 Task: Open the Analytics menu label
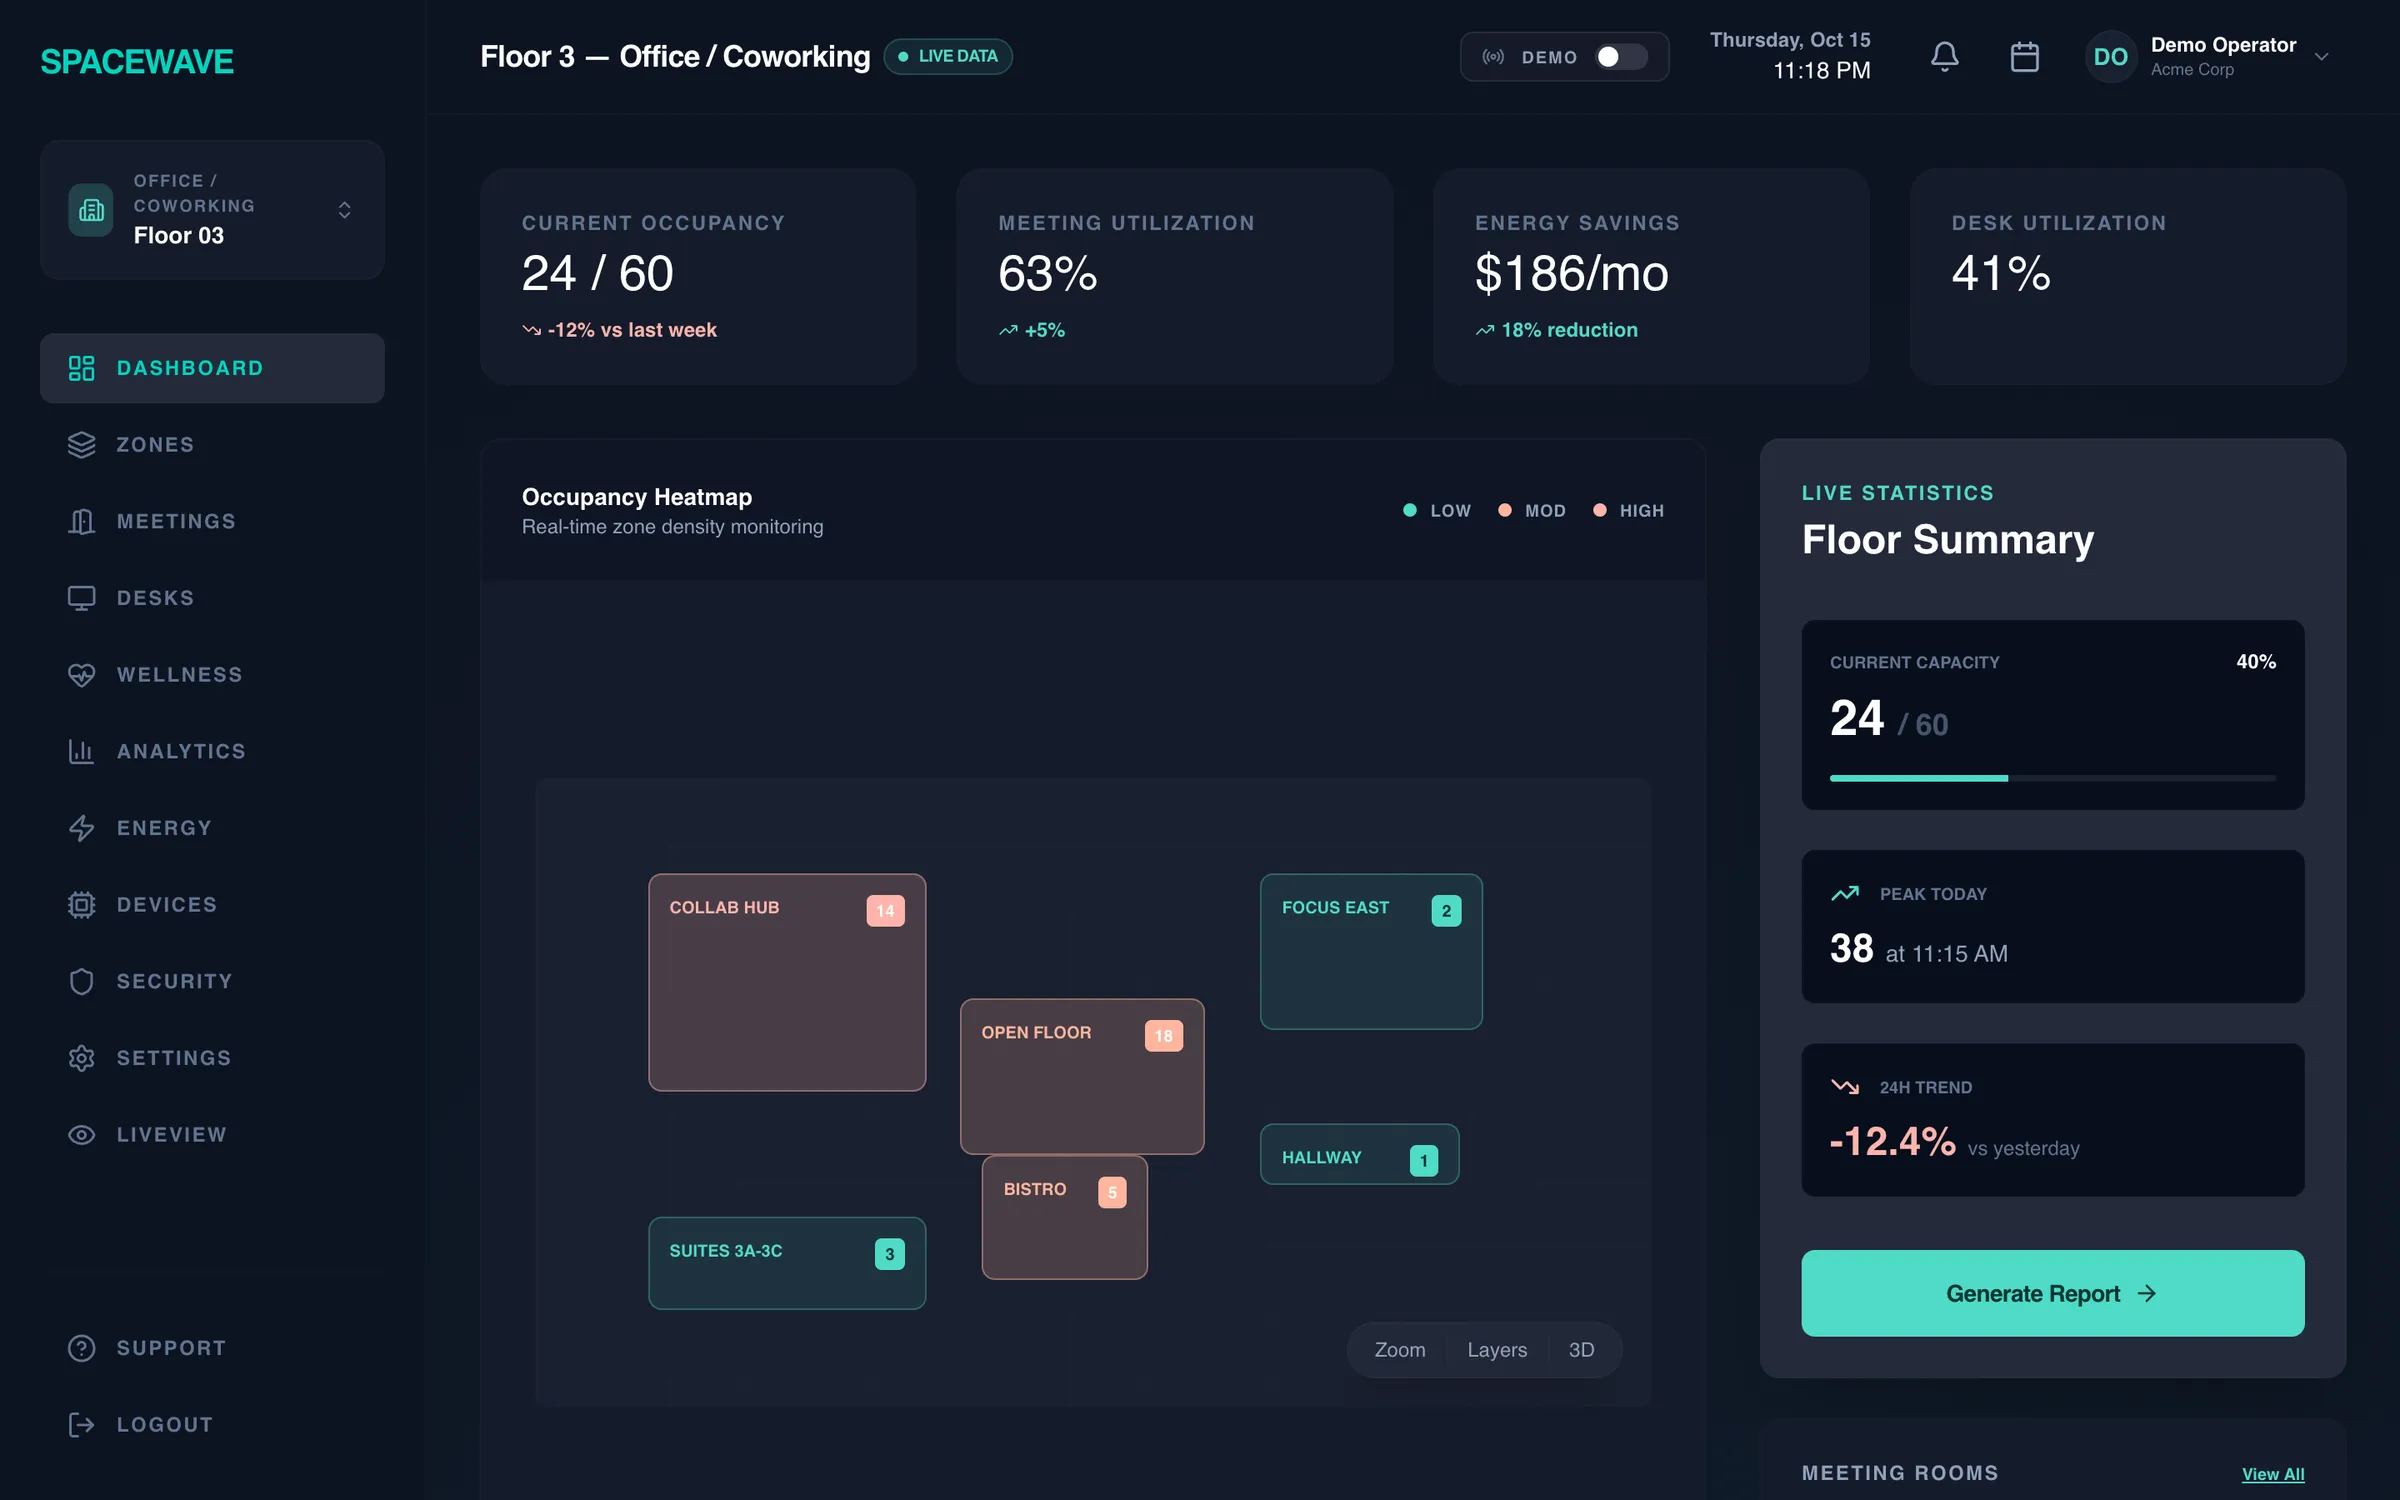[181, 751]
